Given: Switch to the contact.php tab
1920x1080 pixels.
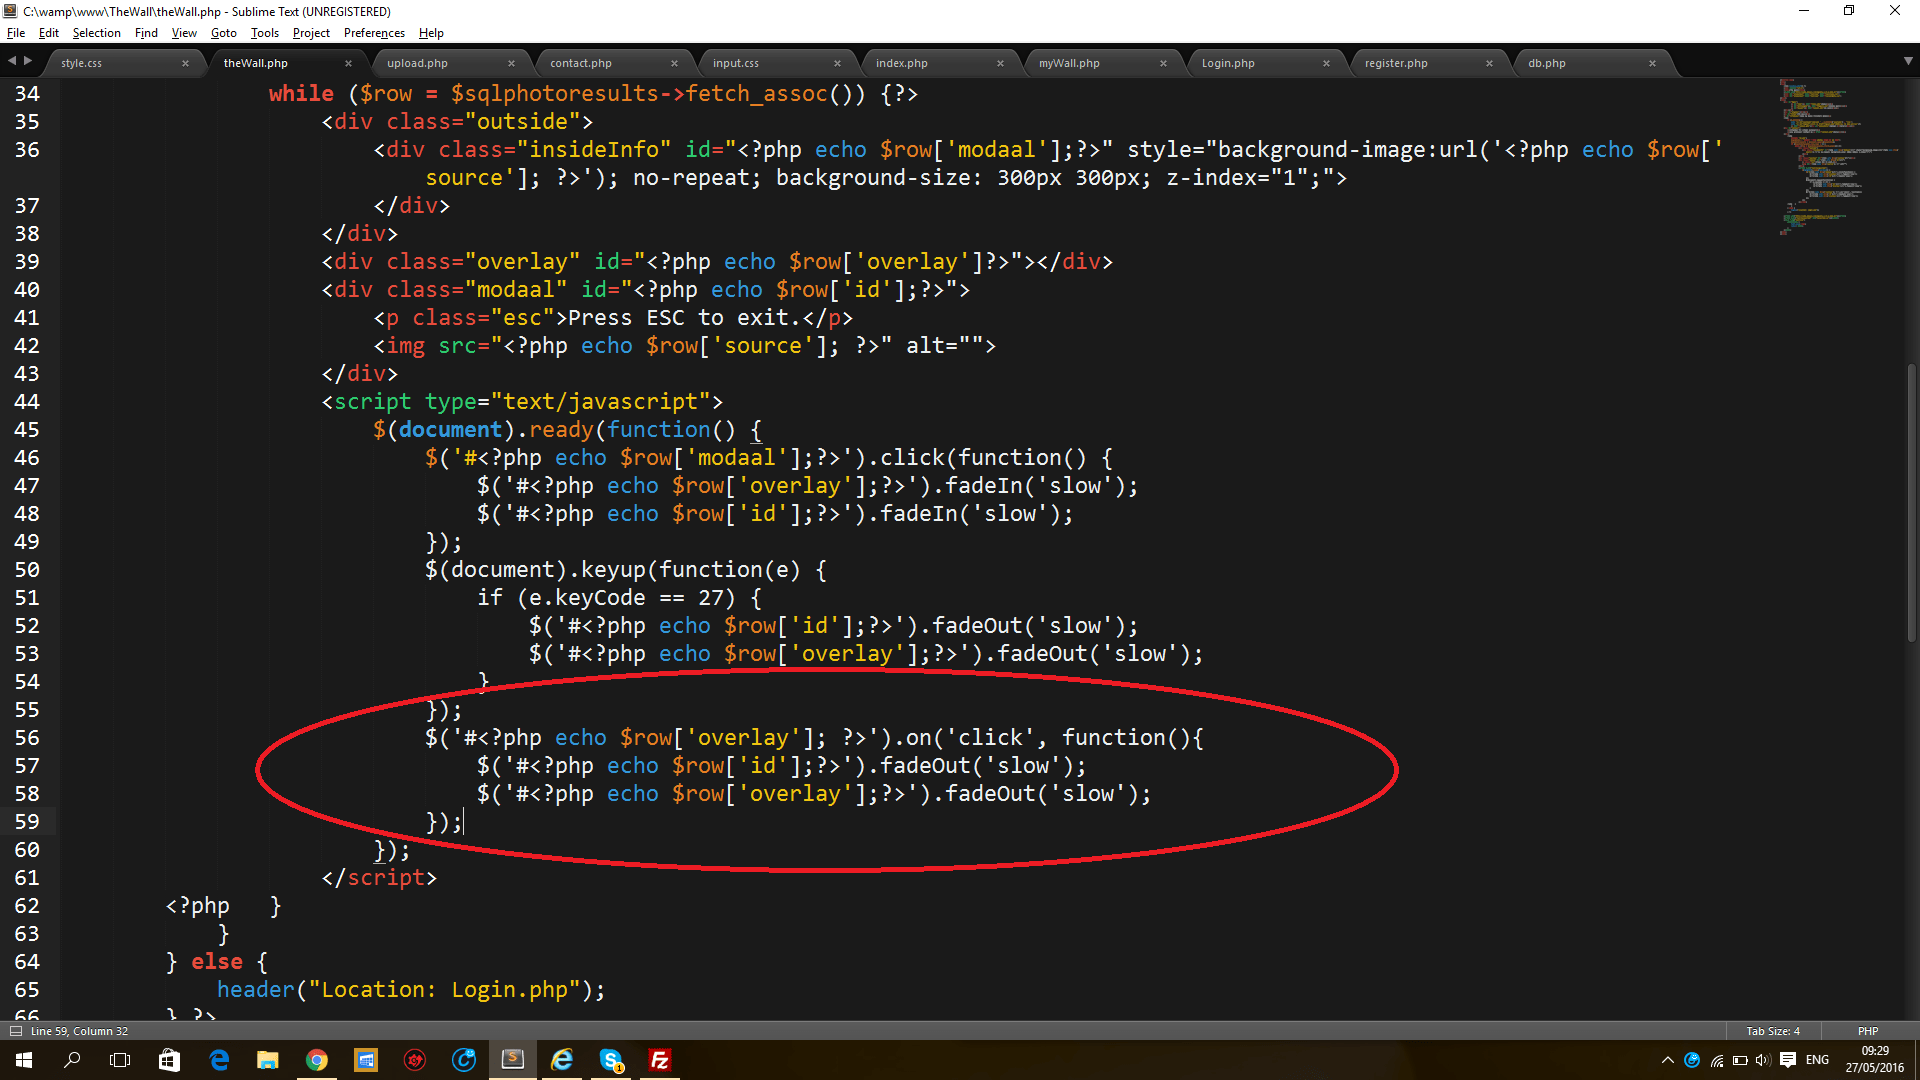Looking at the screenshot, I should pos(581,63).
